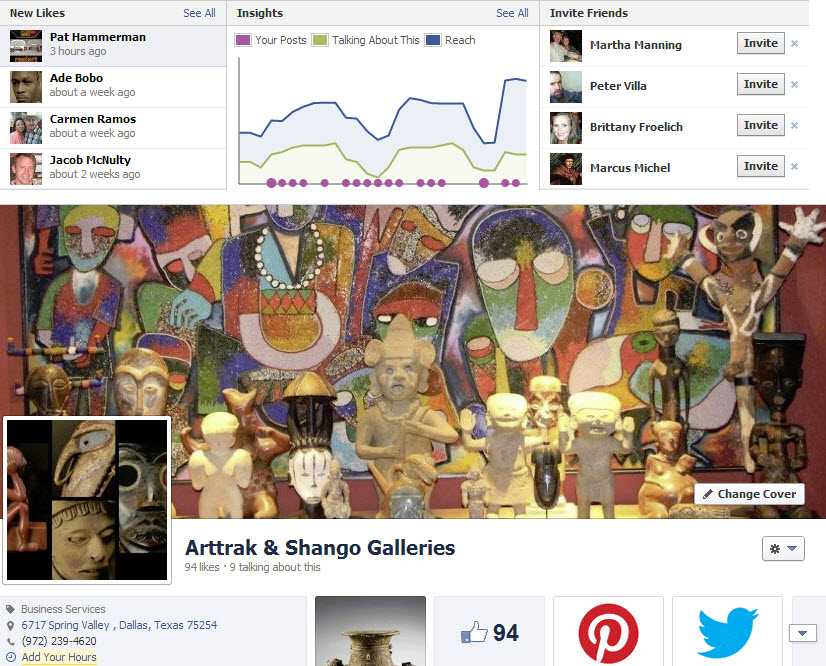
Task: Expand more apps with the arrow beside Twitter tile
Action: click(x=802, y=633)
